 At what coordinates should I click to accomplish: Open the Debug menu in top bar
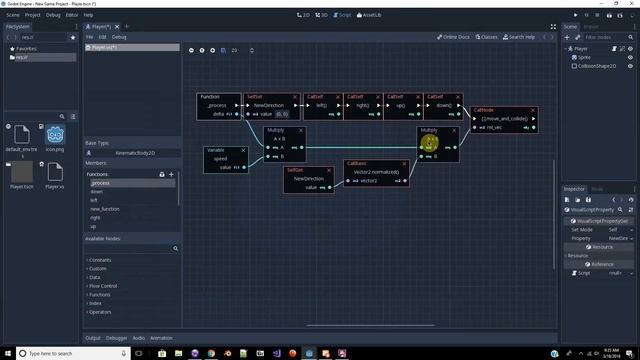[x=53, y=15]
